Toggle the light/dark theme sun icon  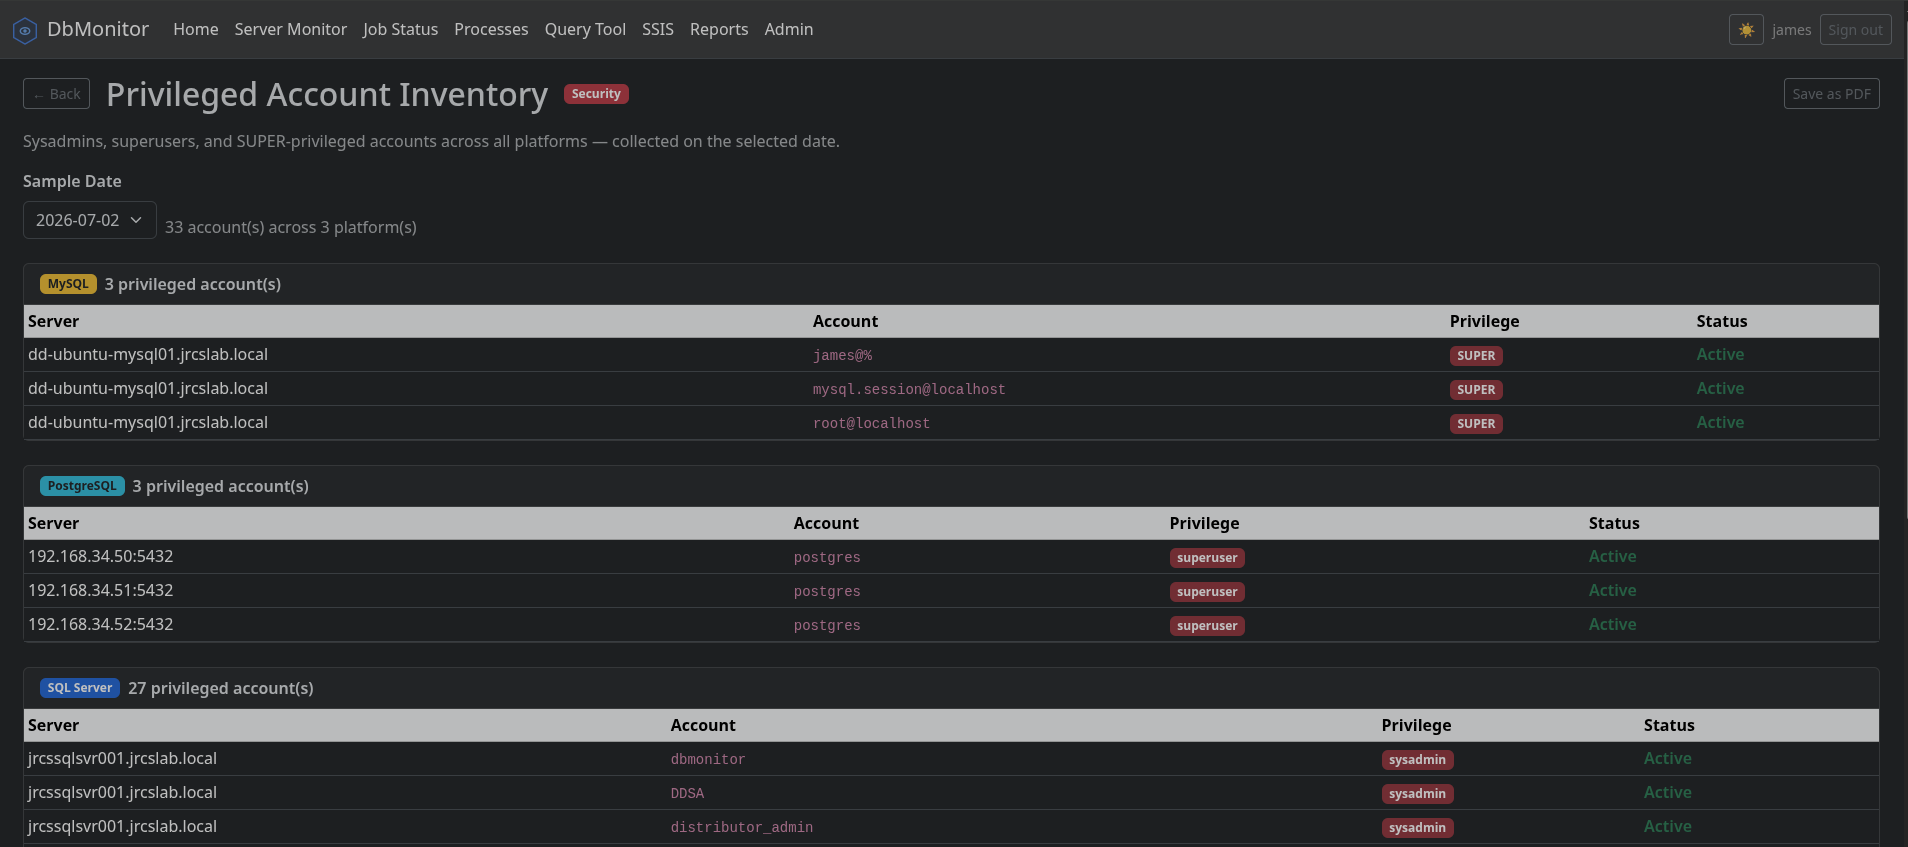tap(1746, 30)
